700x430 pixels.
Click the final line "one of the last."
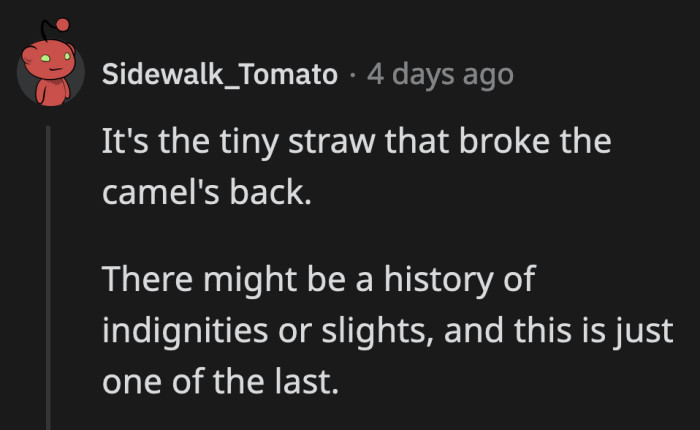tap(221, 382)
